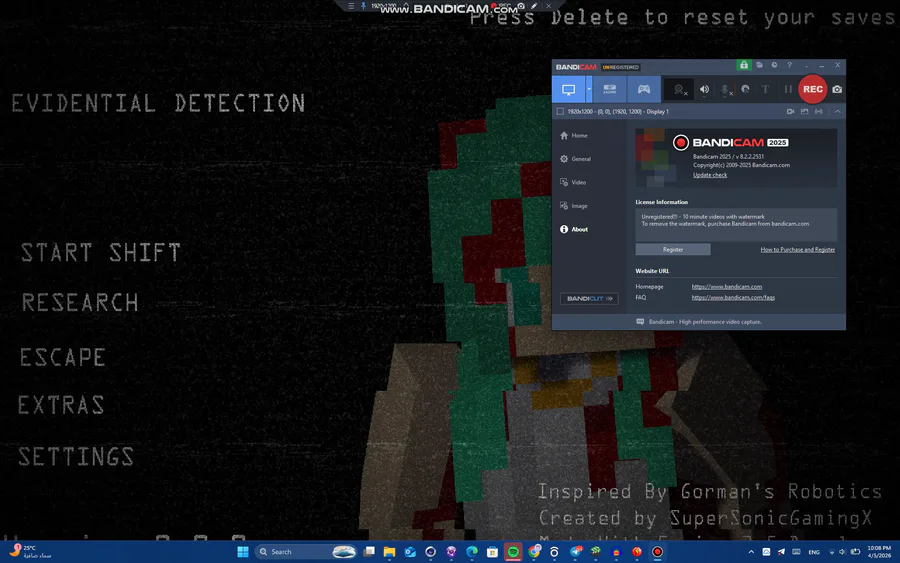Toggle microphone recording icon in Bandicam
The height and width of the screenshot is (563, 900).
pos(726,90)
